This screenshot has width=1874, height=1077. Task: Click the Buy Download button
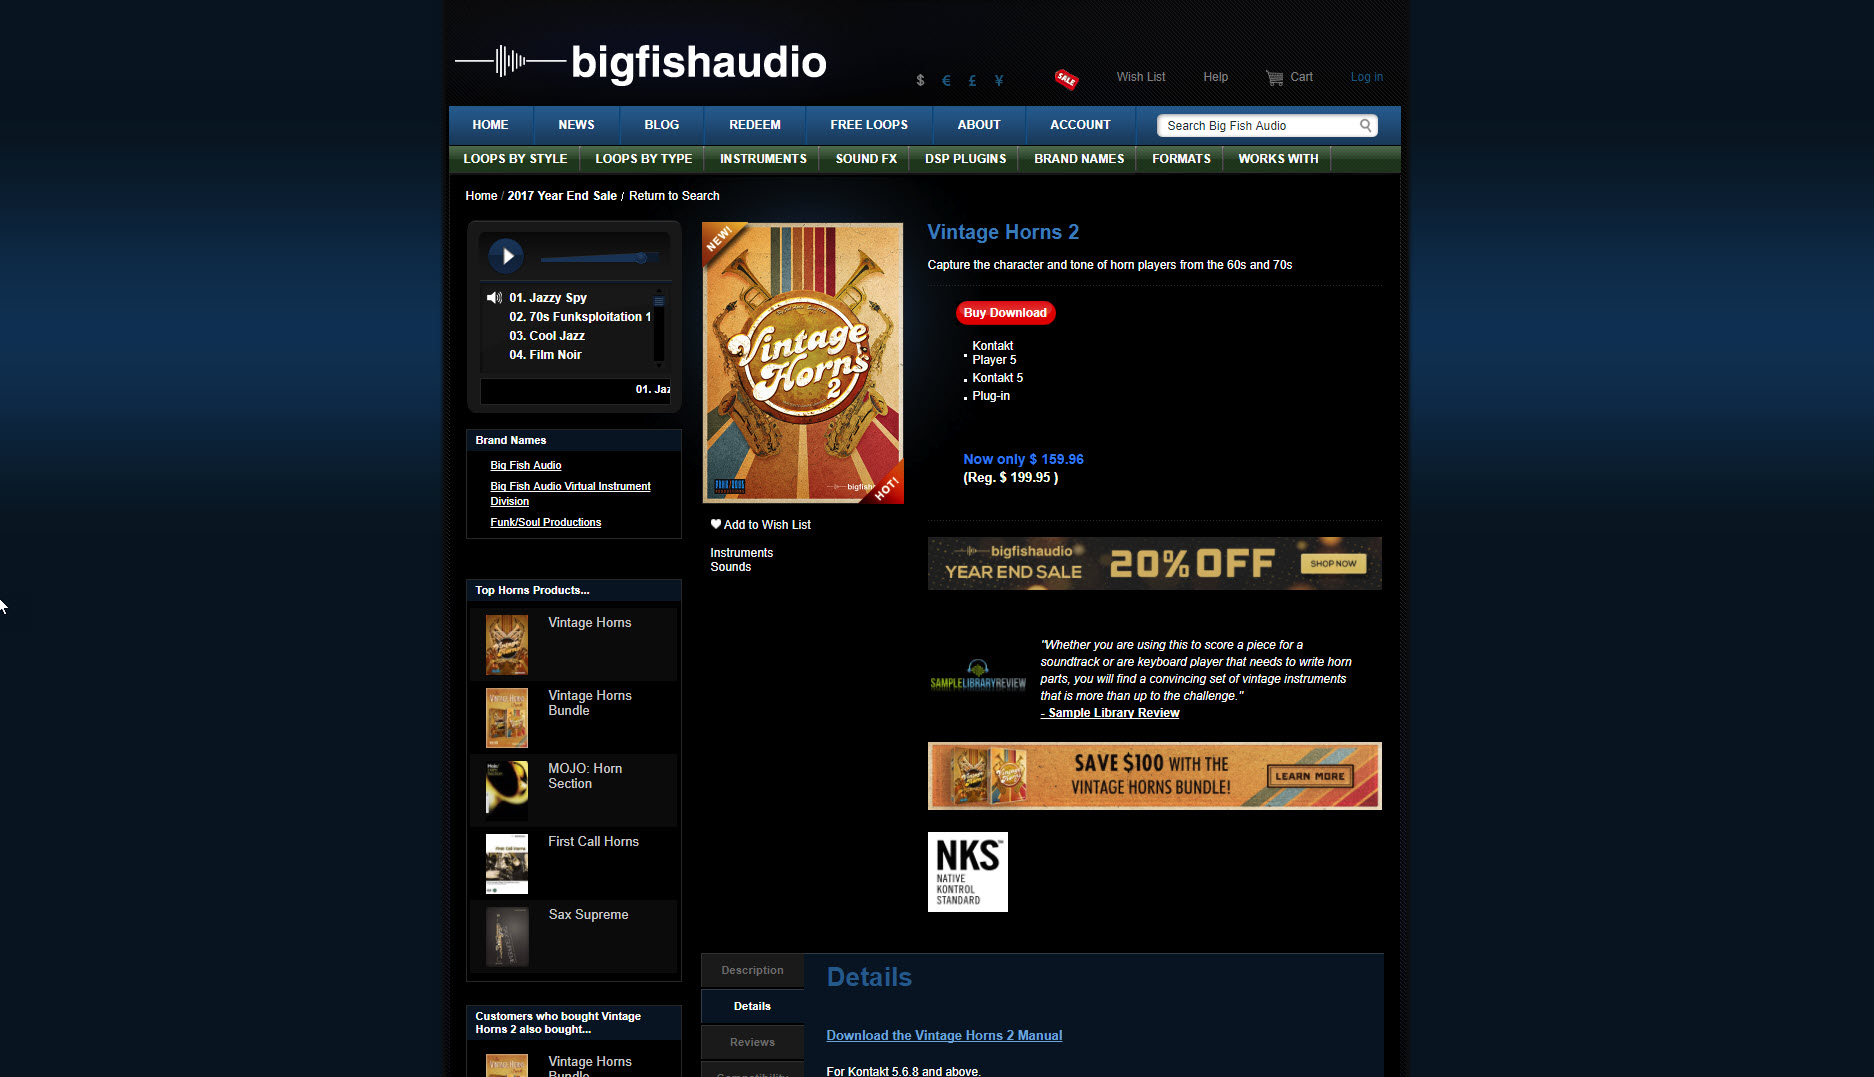coord(1005,313)
